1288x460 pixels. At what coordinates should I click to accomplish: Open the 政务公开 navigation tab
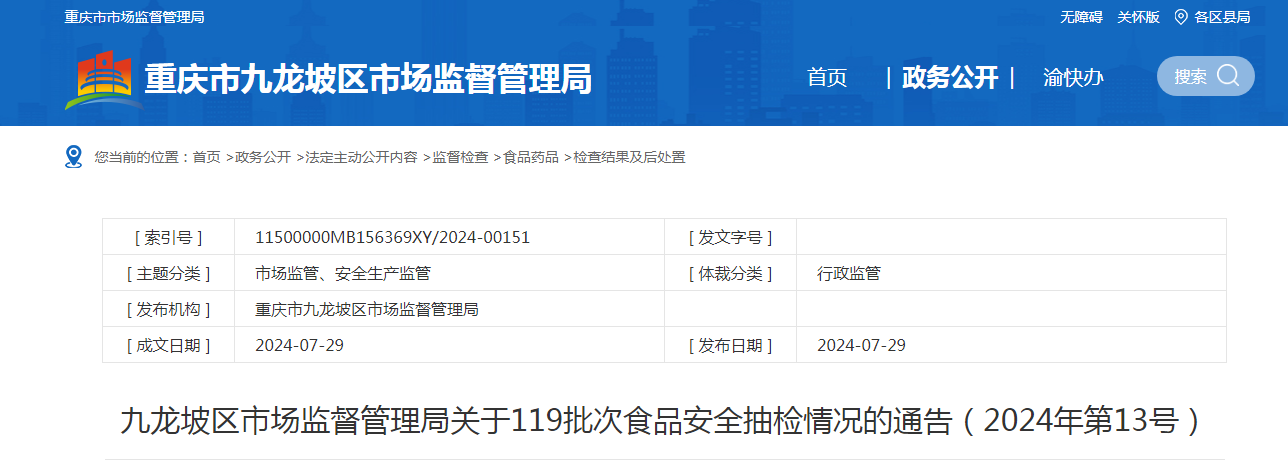tap(950, 77)
